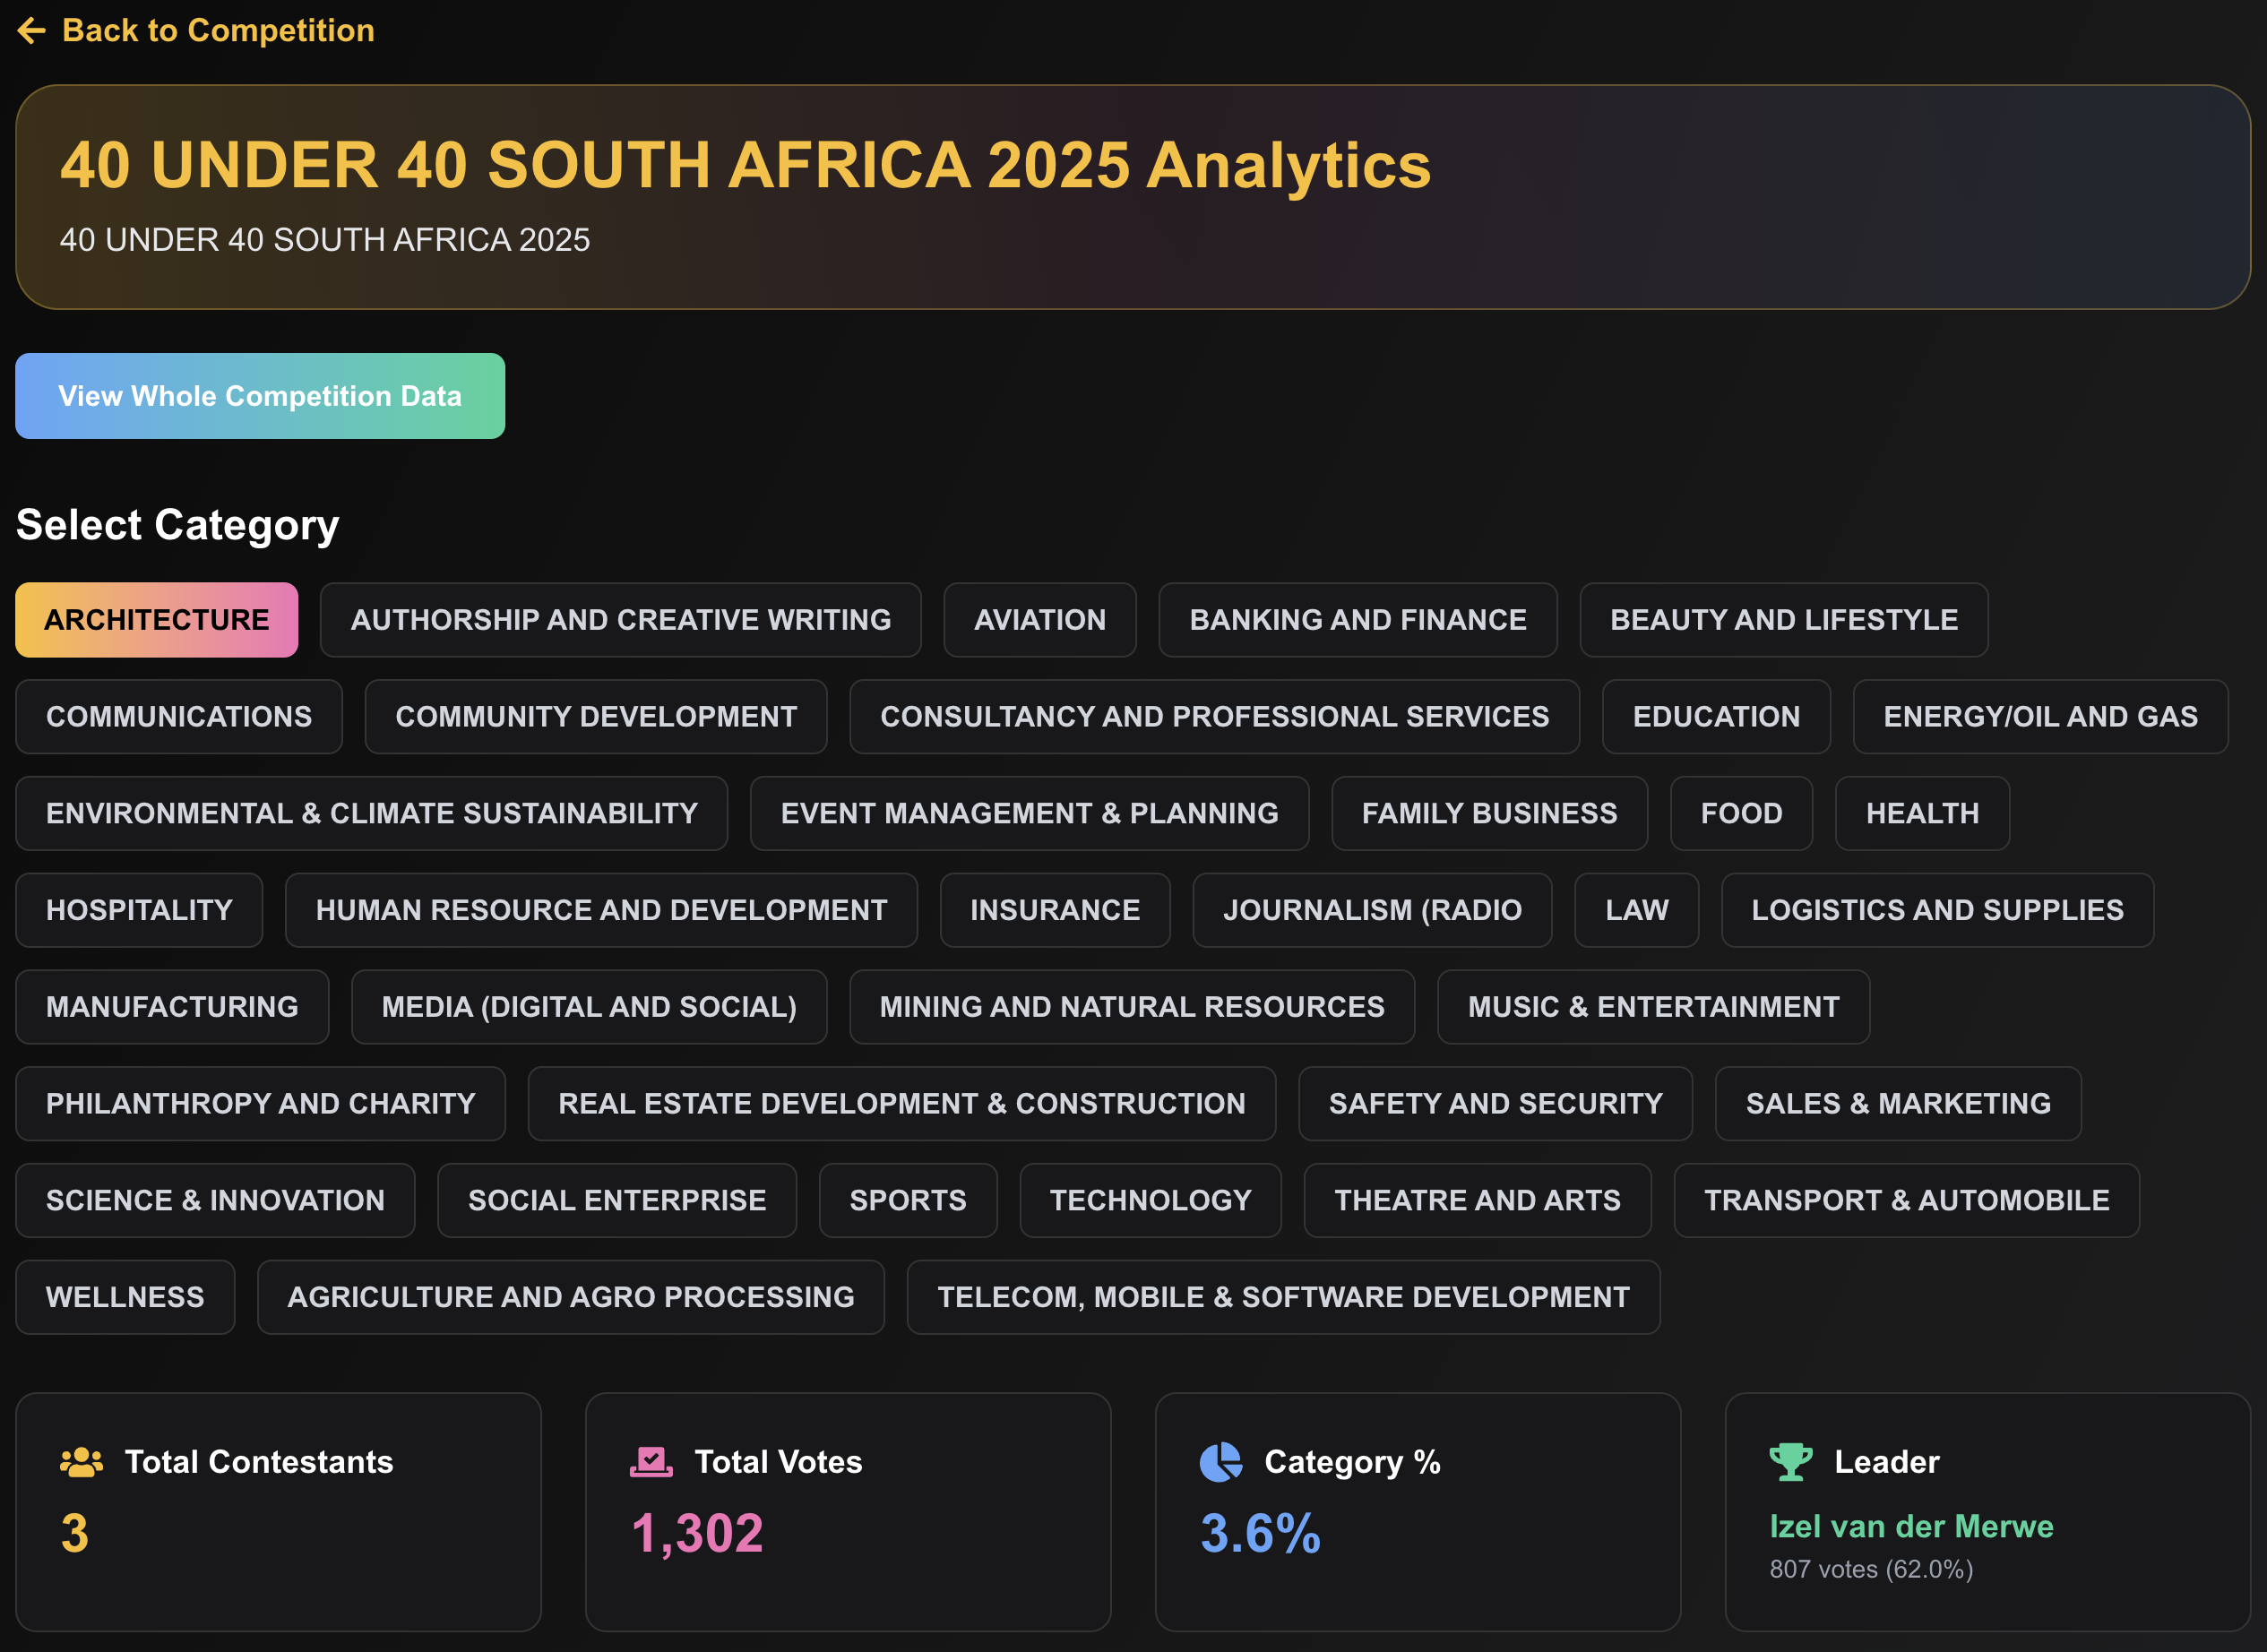Click the Total Votes ballot icon

(x=651, y=1462)
